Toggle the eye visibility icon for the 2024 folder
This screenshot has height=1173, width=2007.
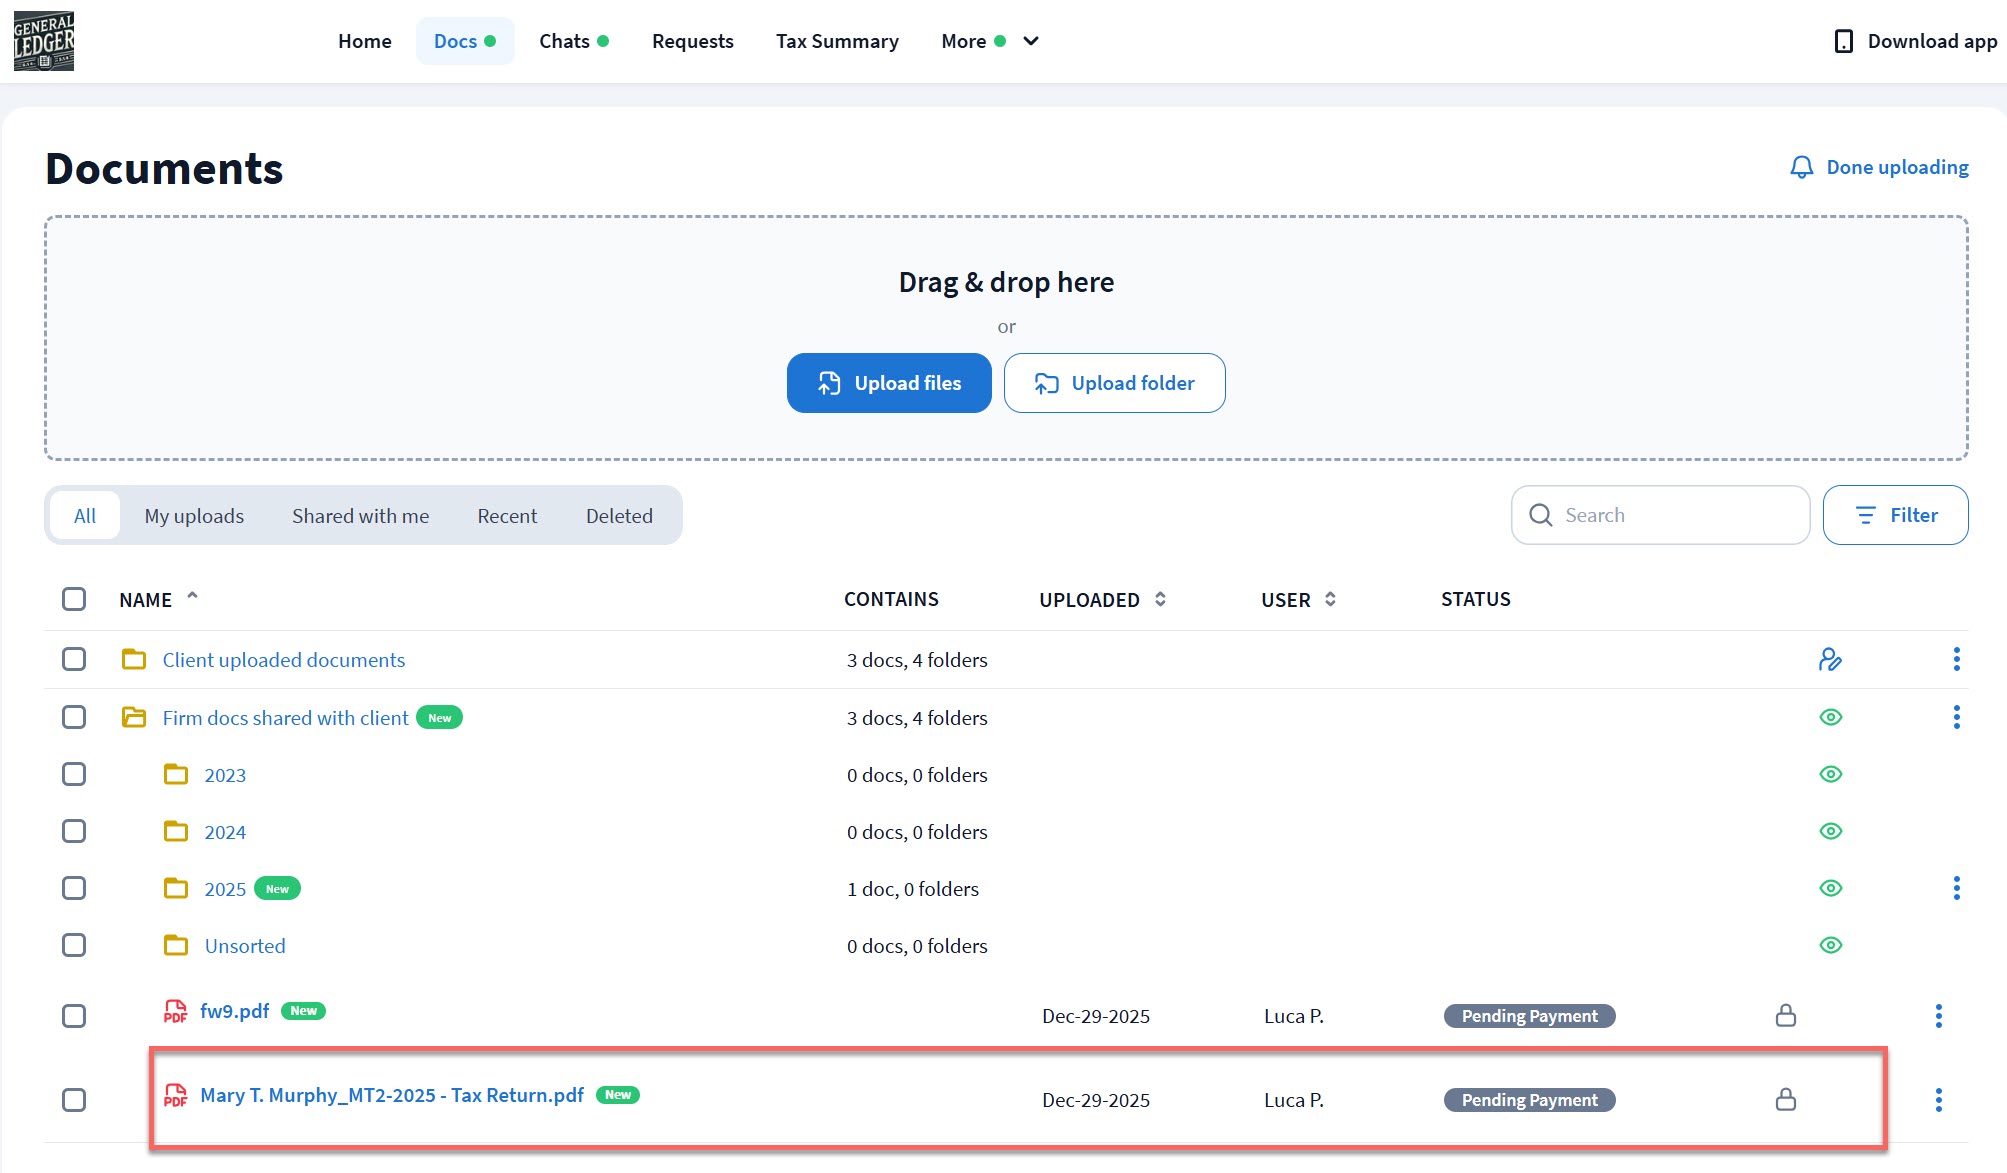[1830, 831]
